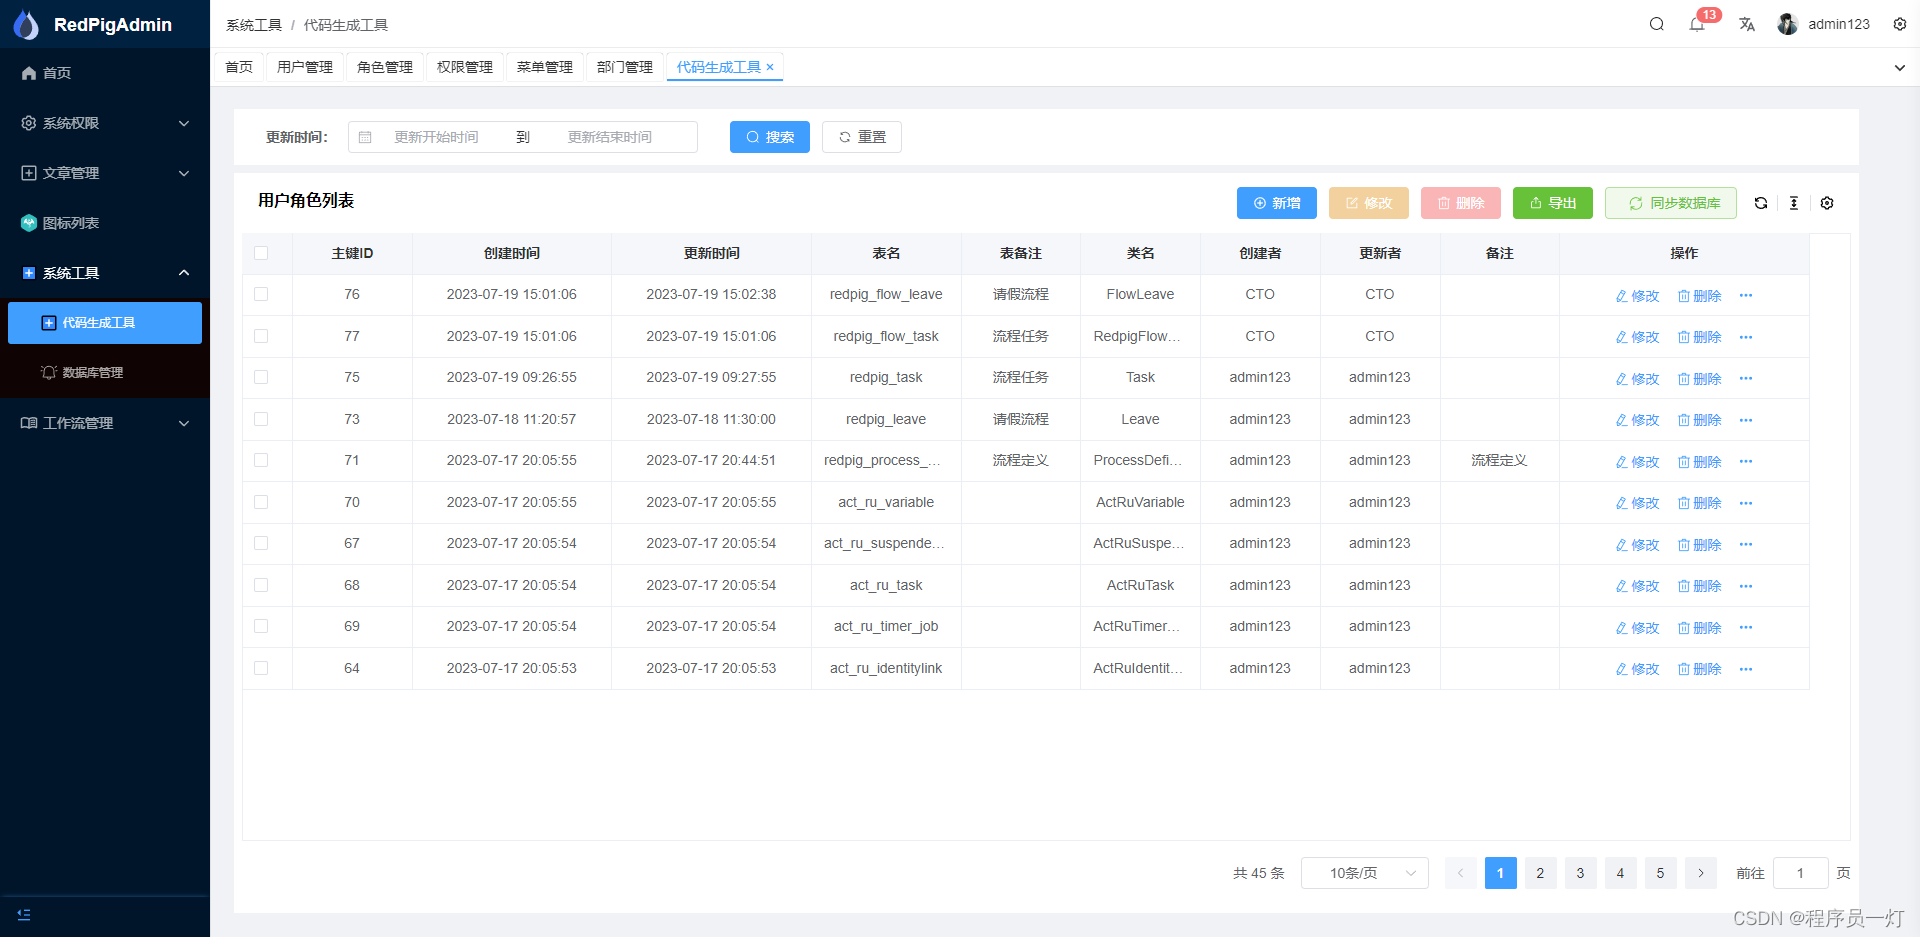Toggle the select-all header checkbox

(261, 253)
